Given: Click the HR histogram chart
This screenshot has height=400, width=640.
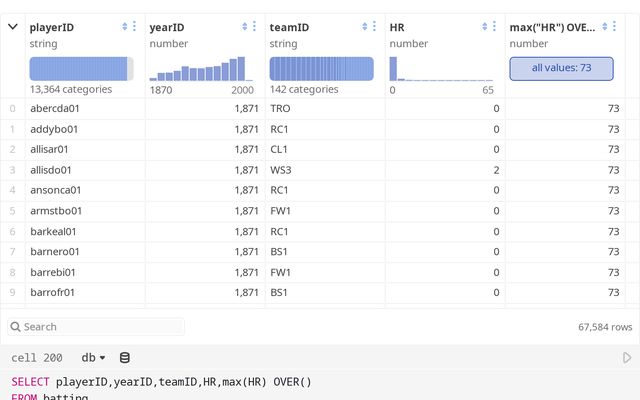Looking at the screenshot, I should click(441, 68).
